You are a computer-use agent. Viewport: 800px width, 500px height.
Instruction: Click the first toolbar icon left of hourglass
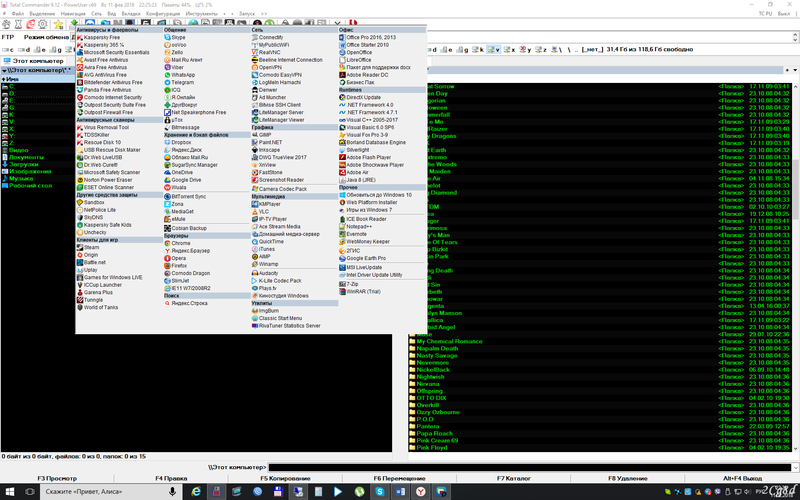[6, 24]
